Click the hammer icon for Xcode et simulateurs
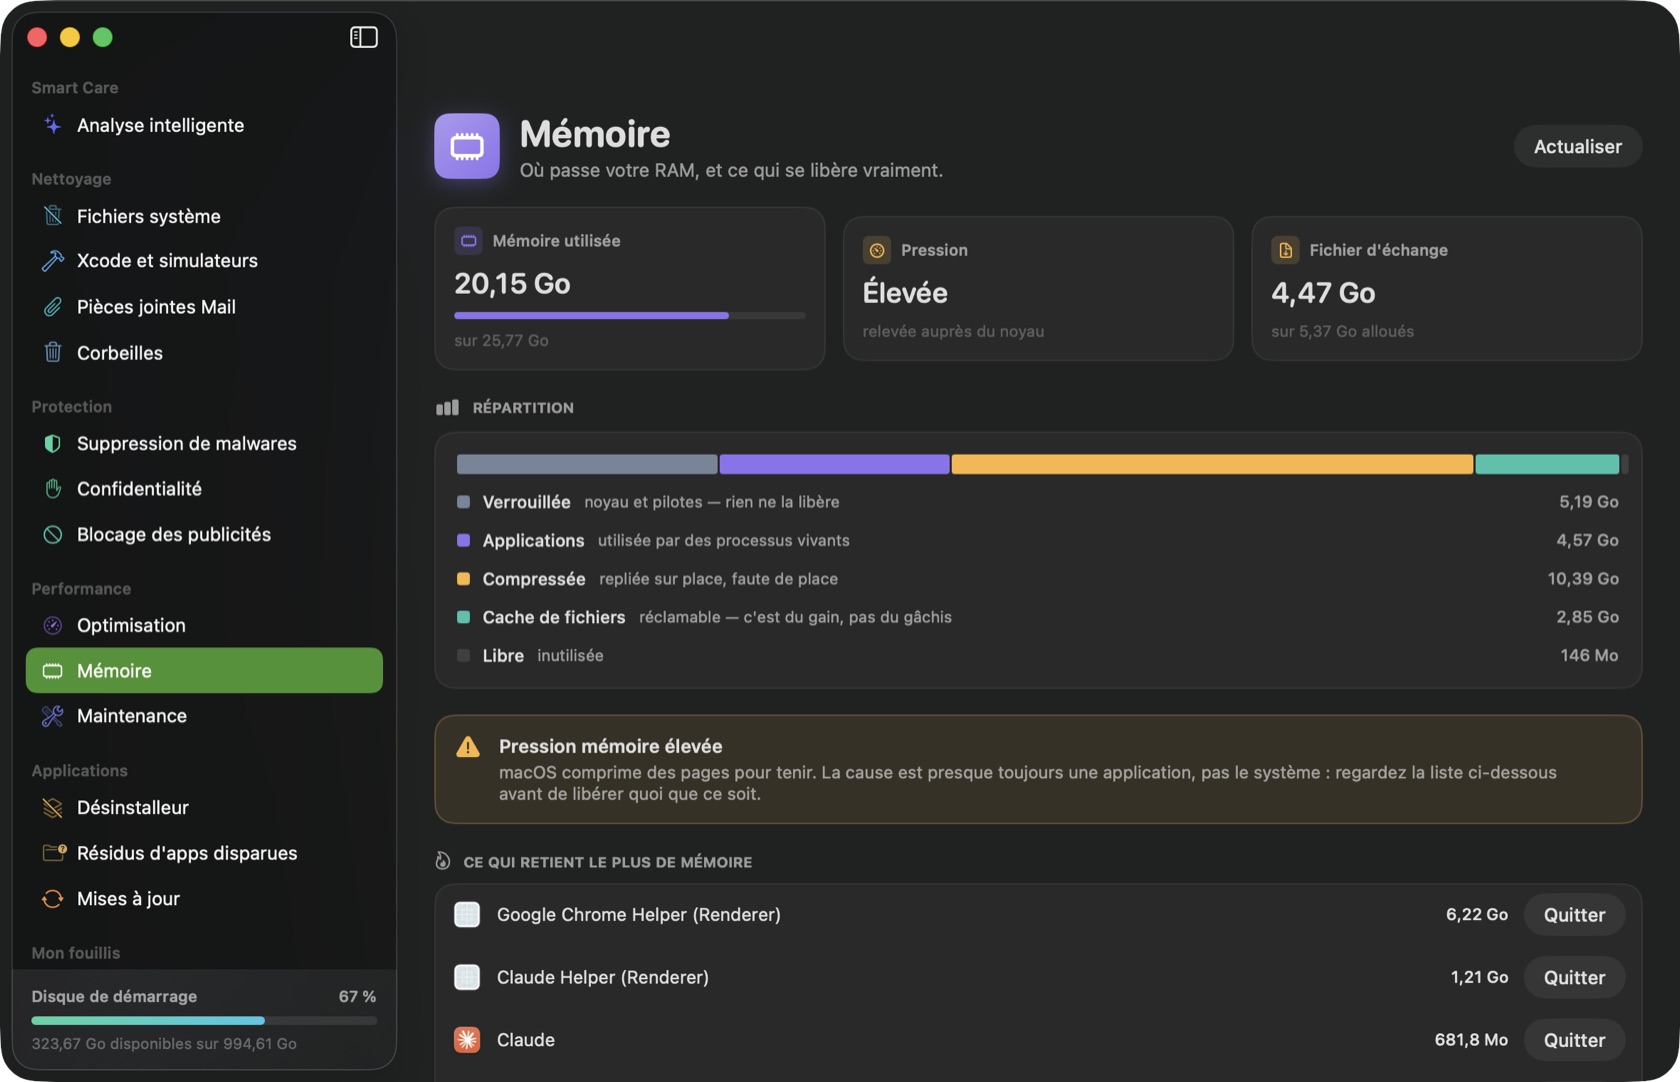Viewport: 1680px width, 1082px height. 53,261
